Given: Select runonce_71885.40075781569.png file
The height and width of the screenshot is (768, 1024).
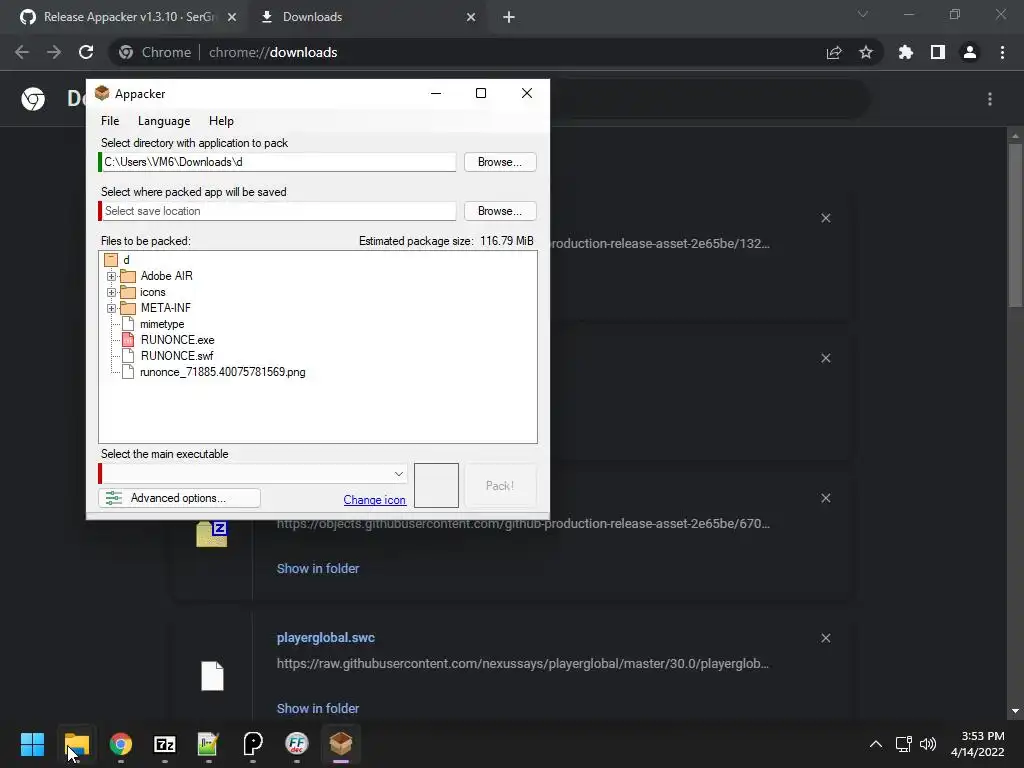Looking at the screenshot, I should [222, 372].
